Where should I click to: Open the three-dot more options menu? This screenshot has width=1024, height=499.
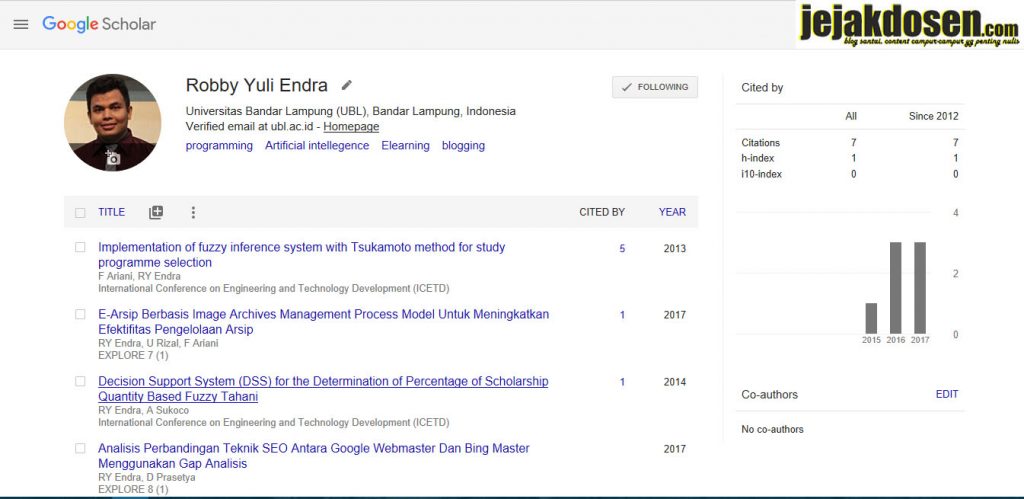193,212
